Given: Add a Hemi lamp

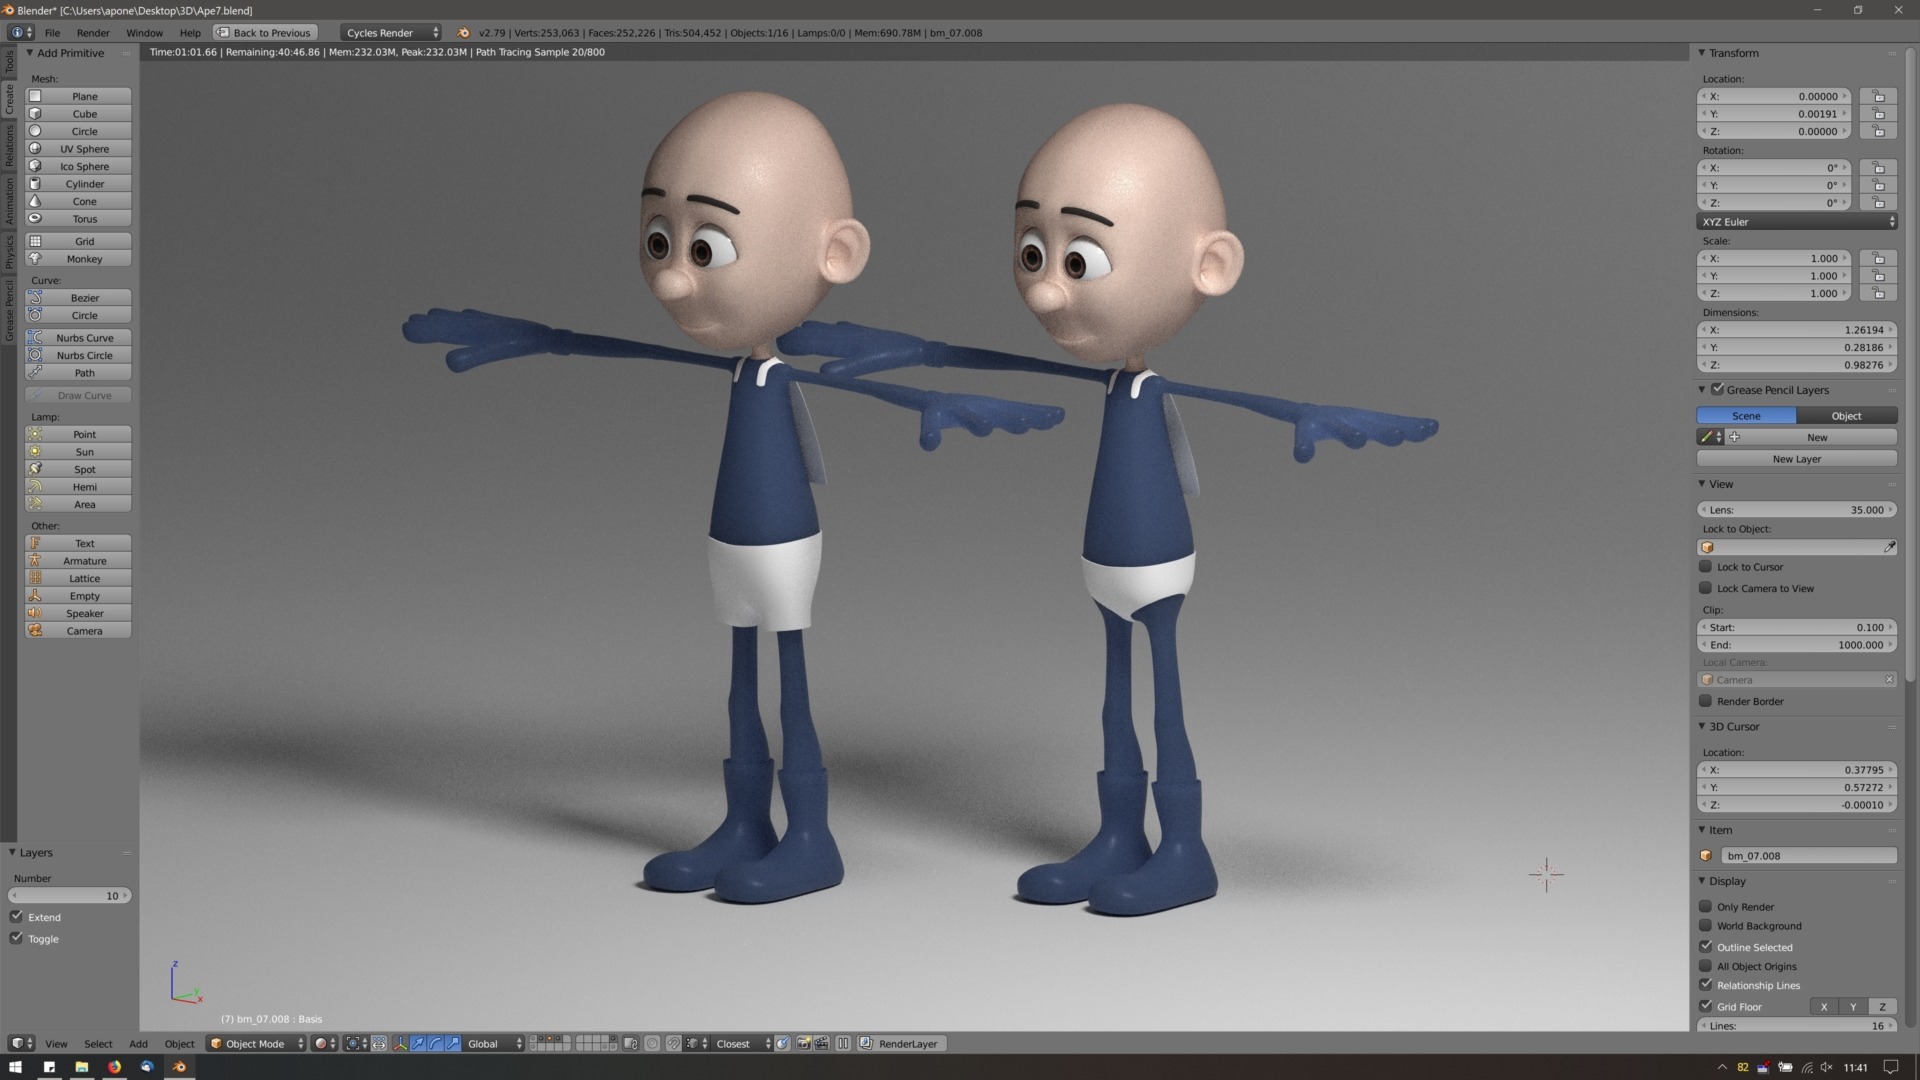Looking at the screenshot, I should tap(78, 487).
